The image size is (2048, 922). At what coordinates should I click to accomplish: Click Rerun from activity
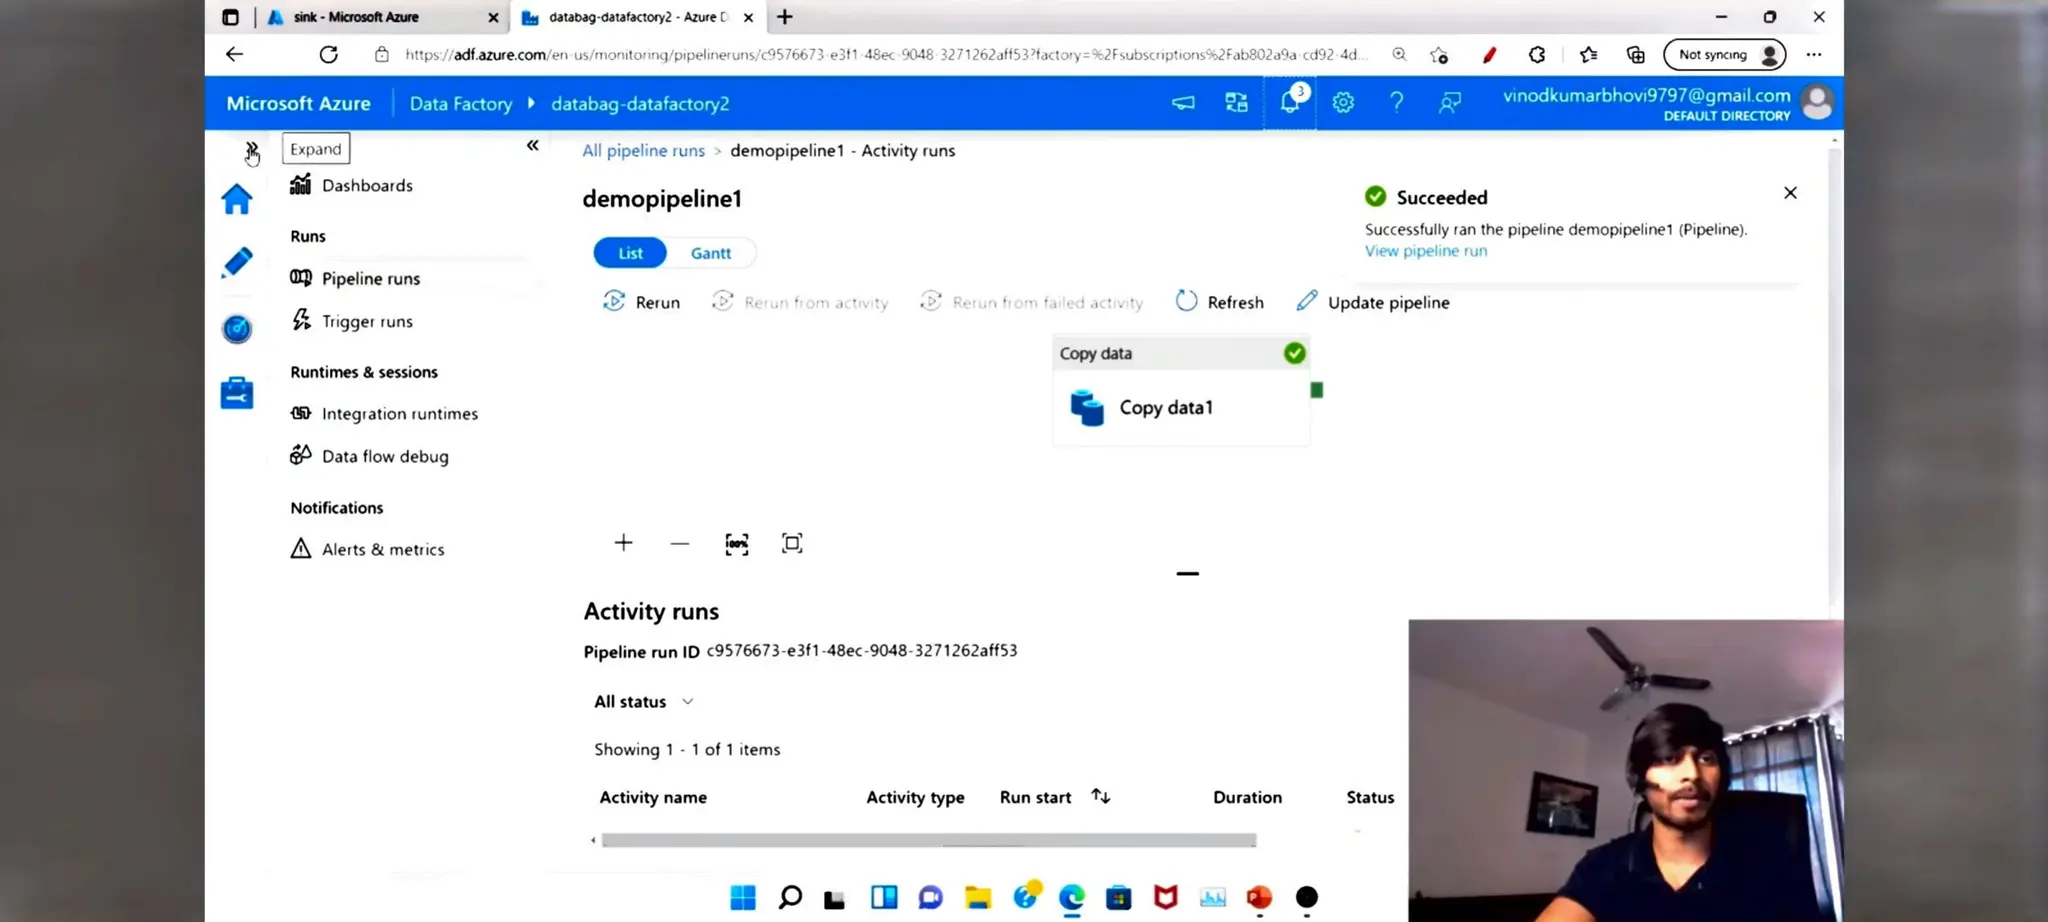[800, 302]
